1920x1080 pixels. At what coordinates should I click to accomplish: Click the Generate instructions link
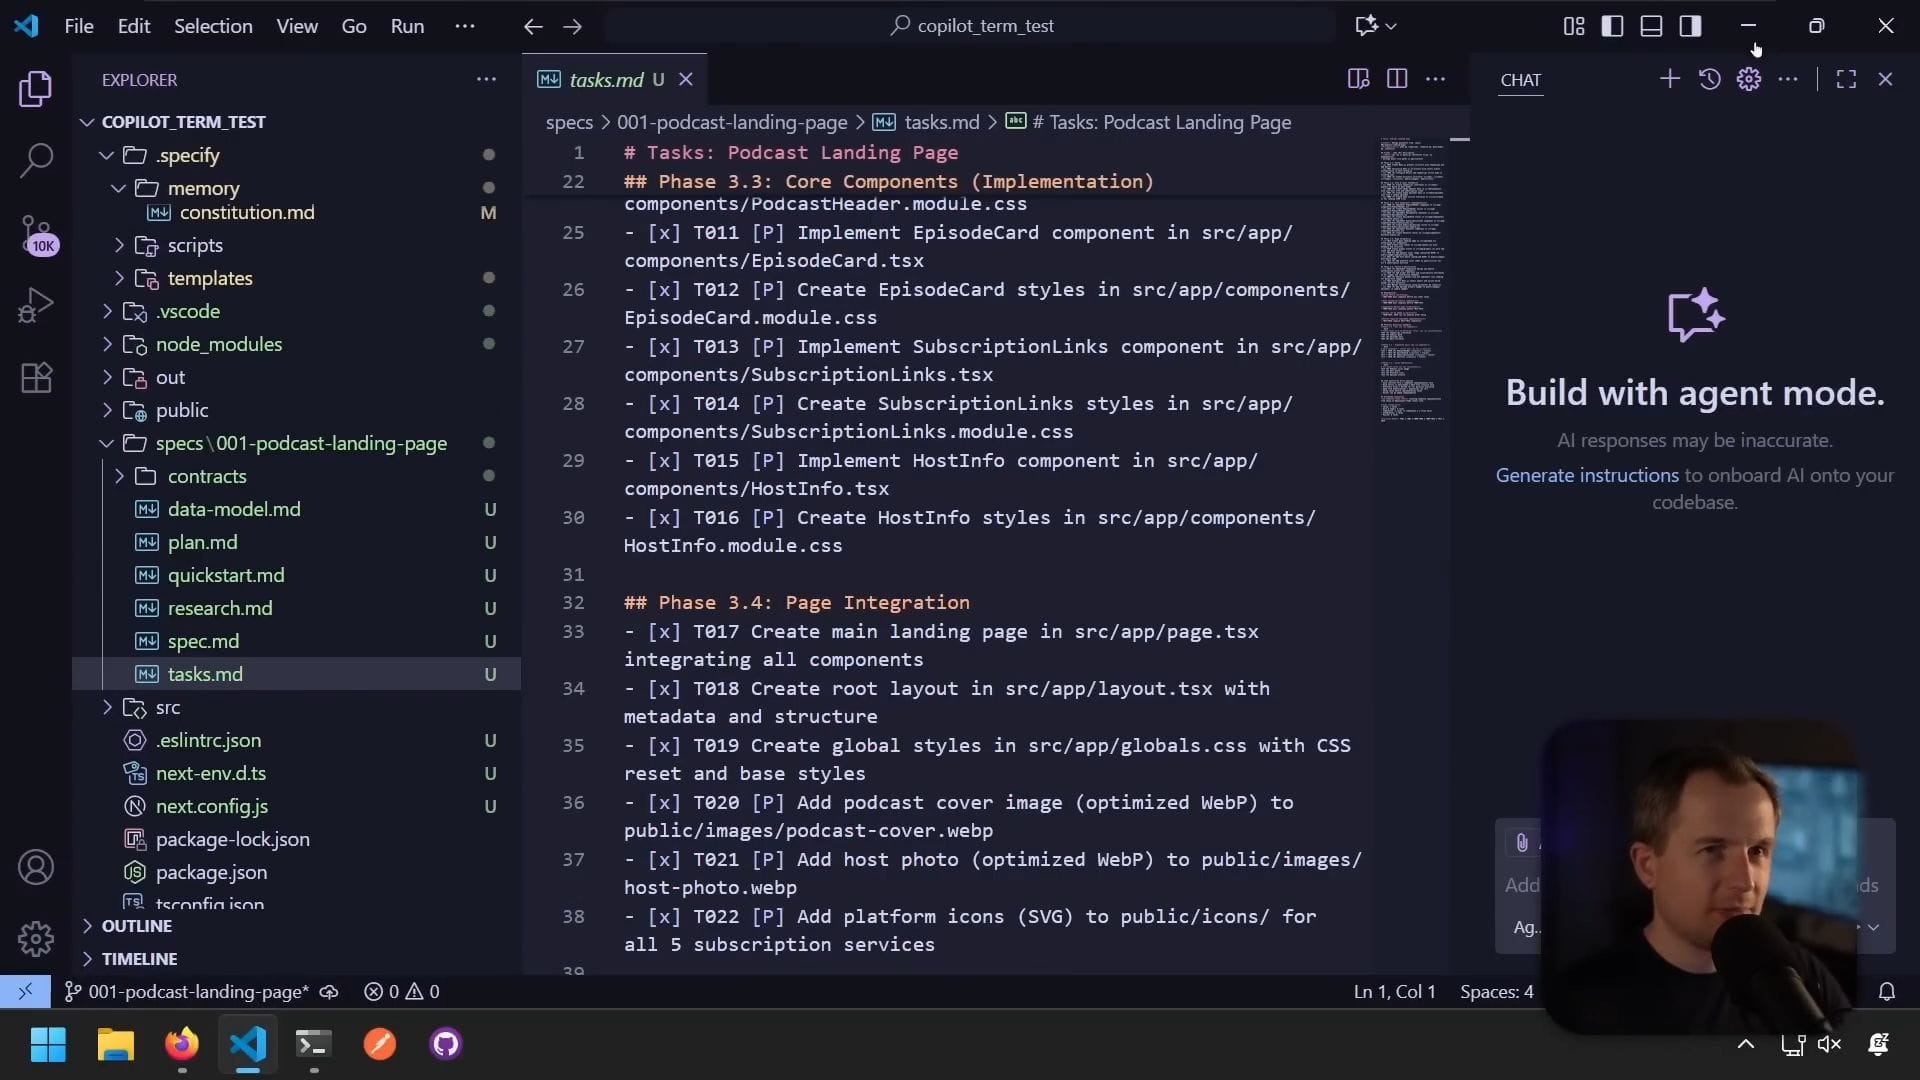(x=1587, y=475)
